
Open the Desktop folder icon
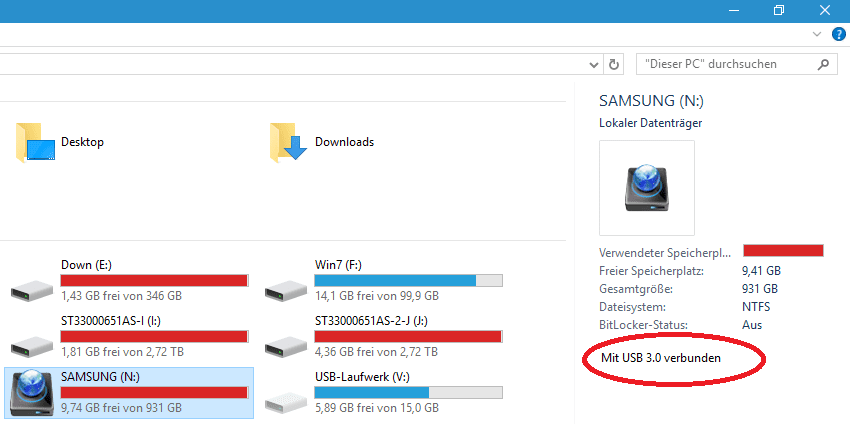point(36,143)
